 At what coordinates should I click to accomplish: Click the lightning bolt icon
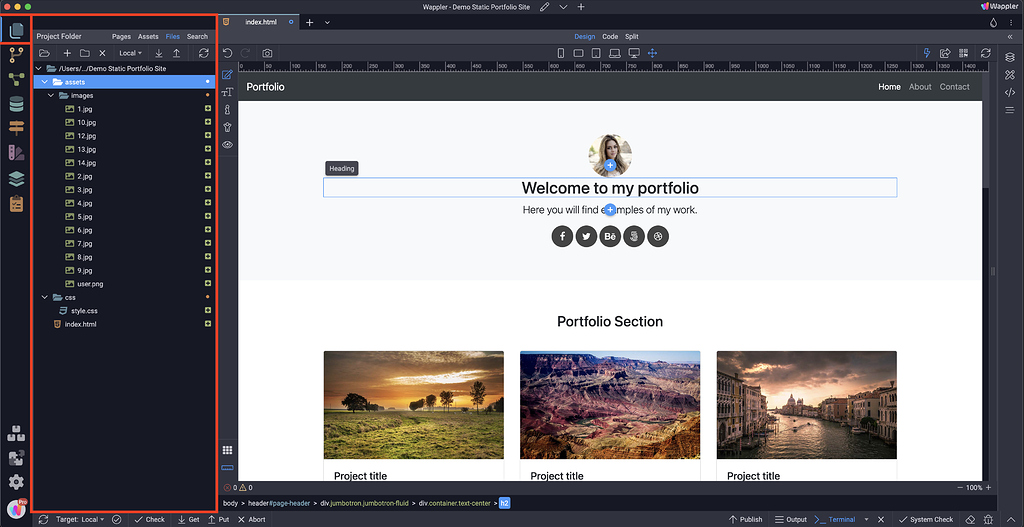(x=927, y=54)
